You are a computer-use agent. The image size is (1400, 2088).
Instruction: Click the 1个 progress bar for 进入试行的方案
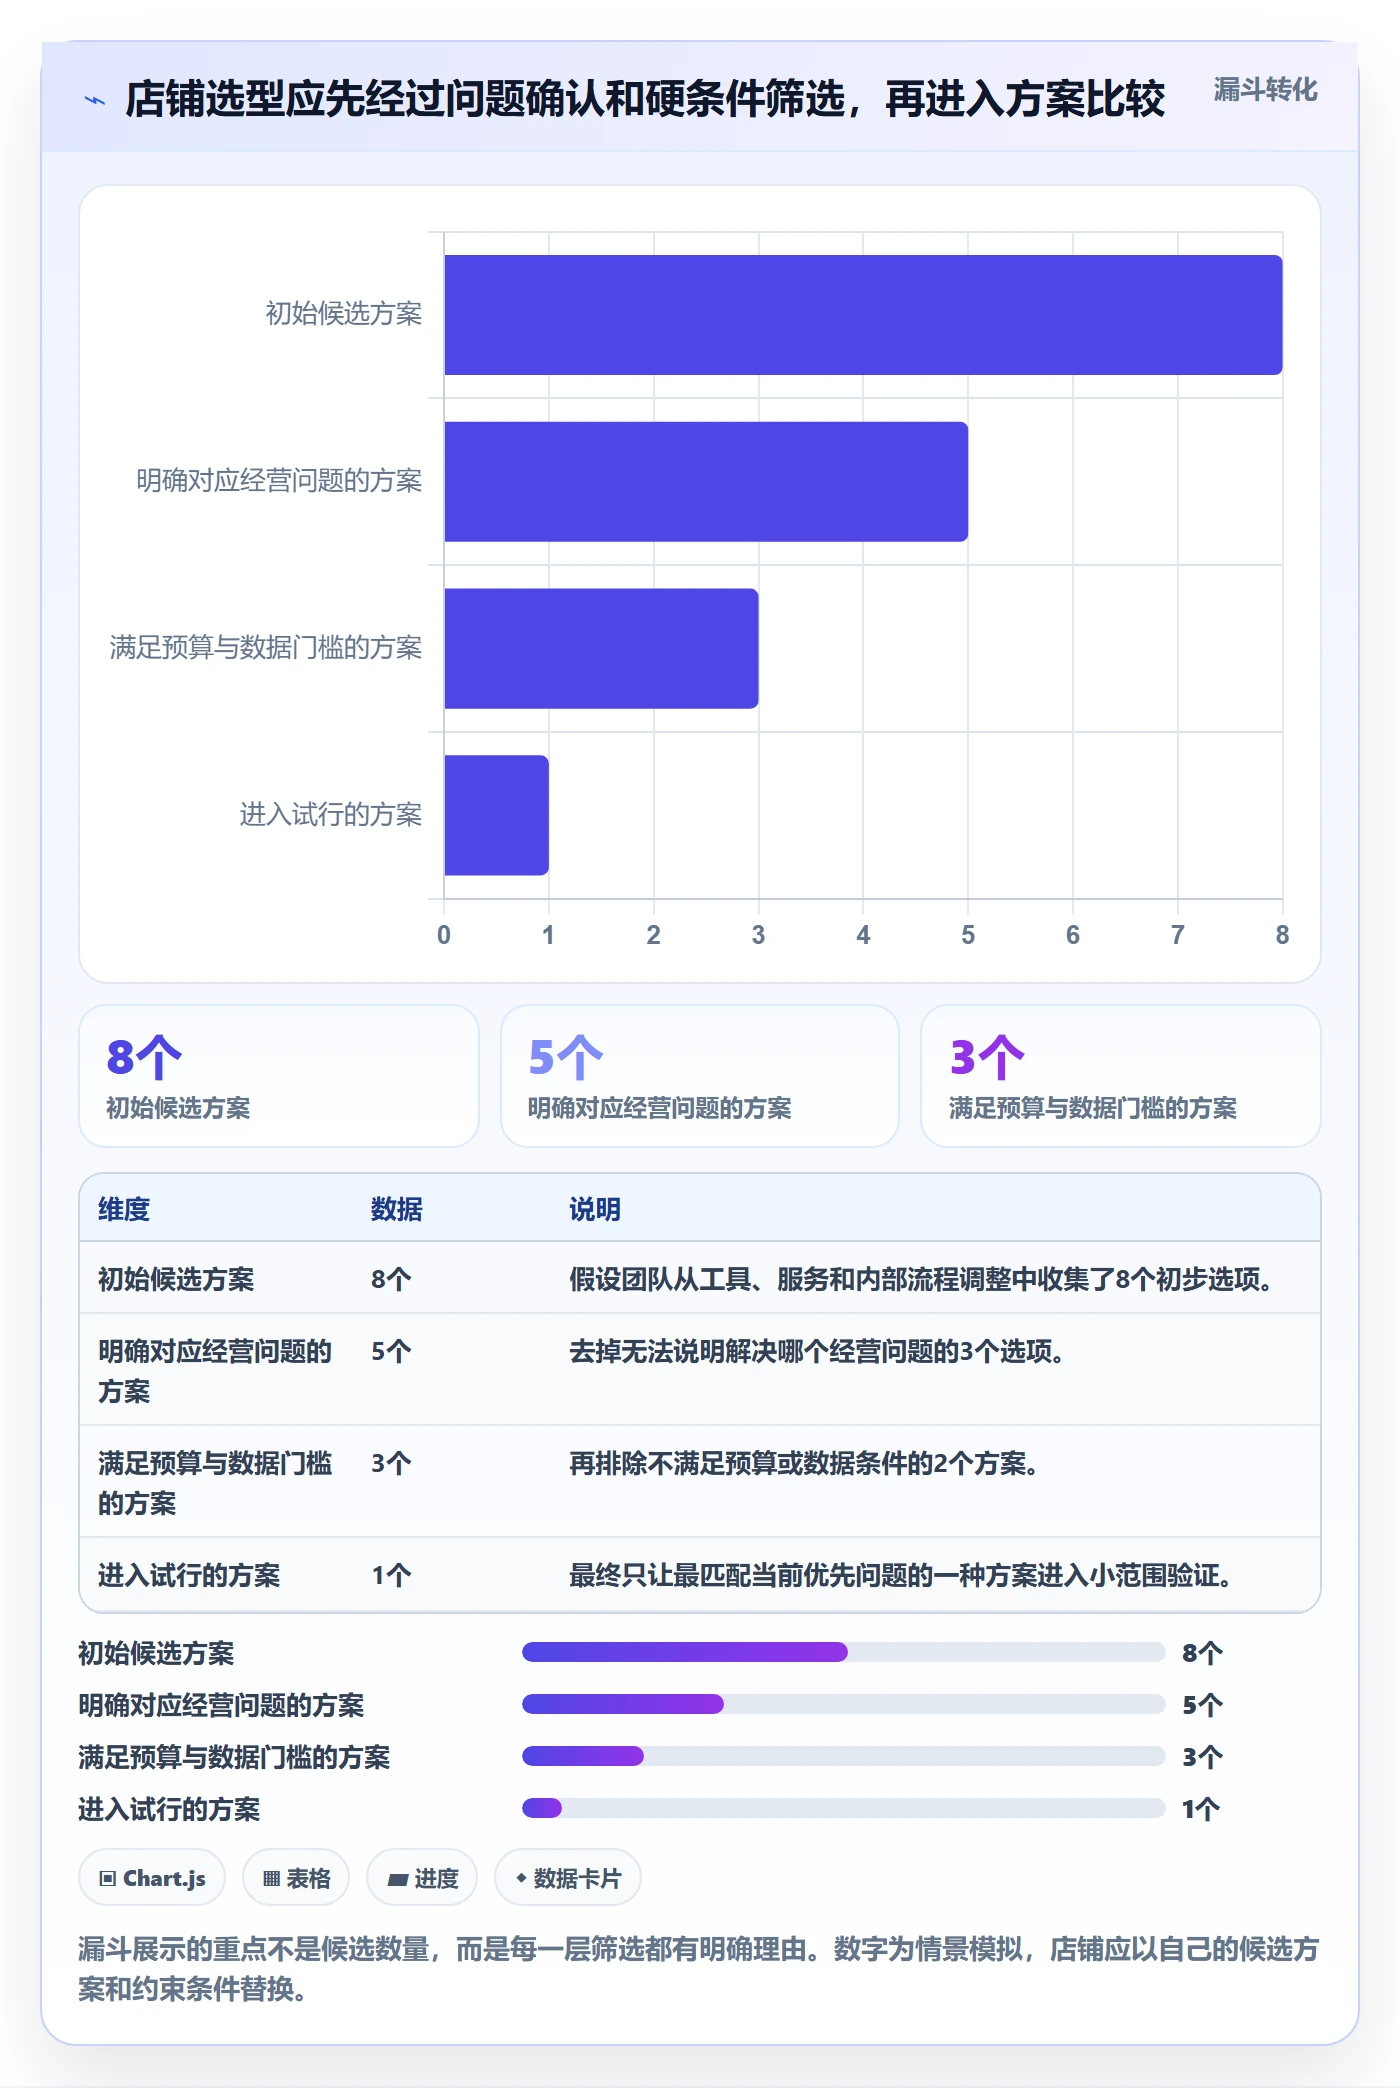(843, 1808)
